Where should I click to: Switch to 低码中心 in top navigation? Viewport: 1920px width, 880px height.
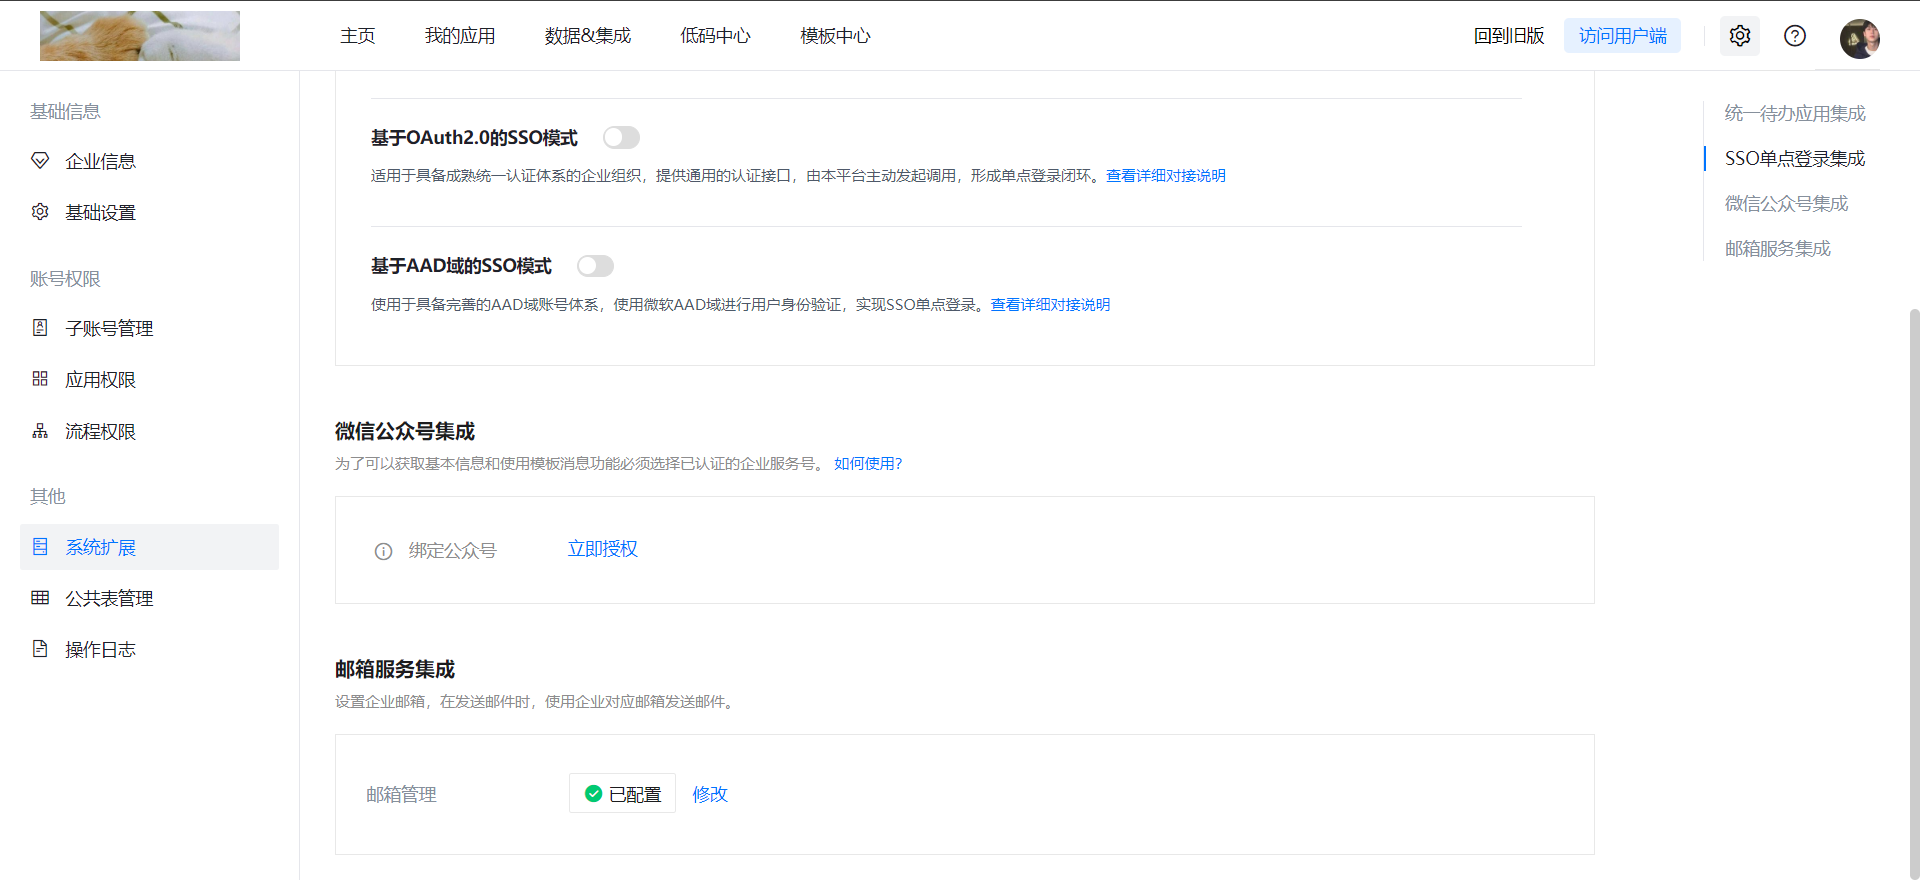click(715, 36)
